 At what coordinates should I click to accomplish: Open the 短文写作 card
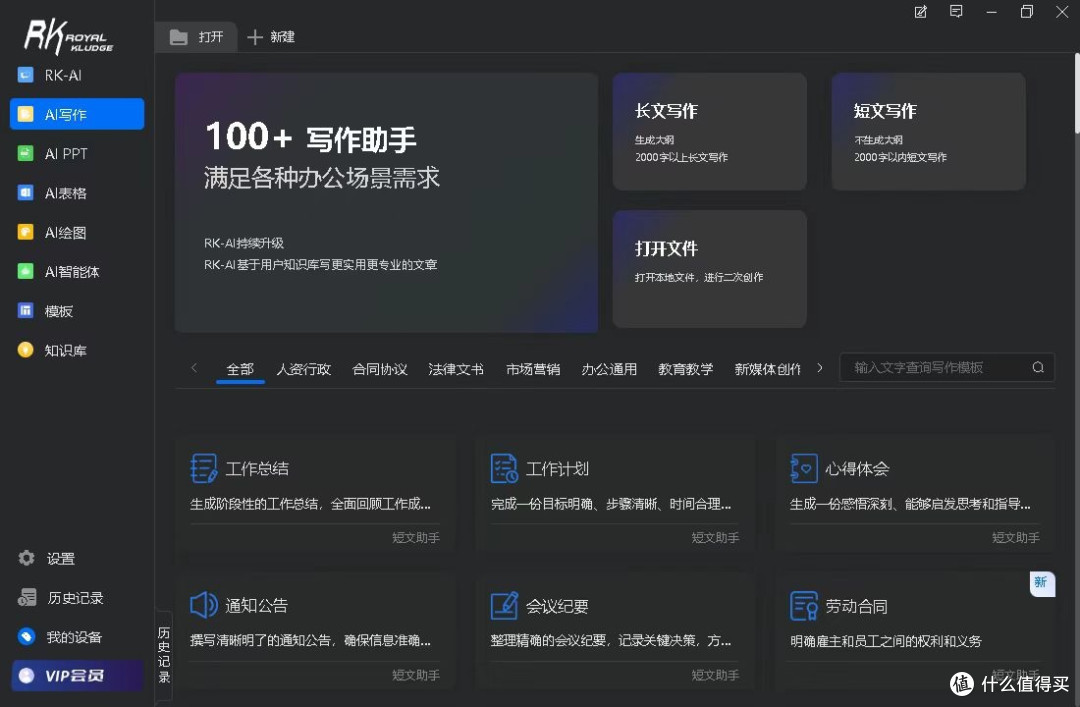pyautogui.click(x=928, y=132)
